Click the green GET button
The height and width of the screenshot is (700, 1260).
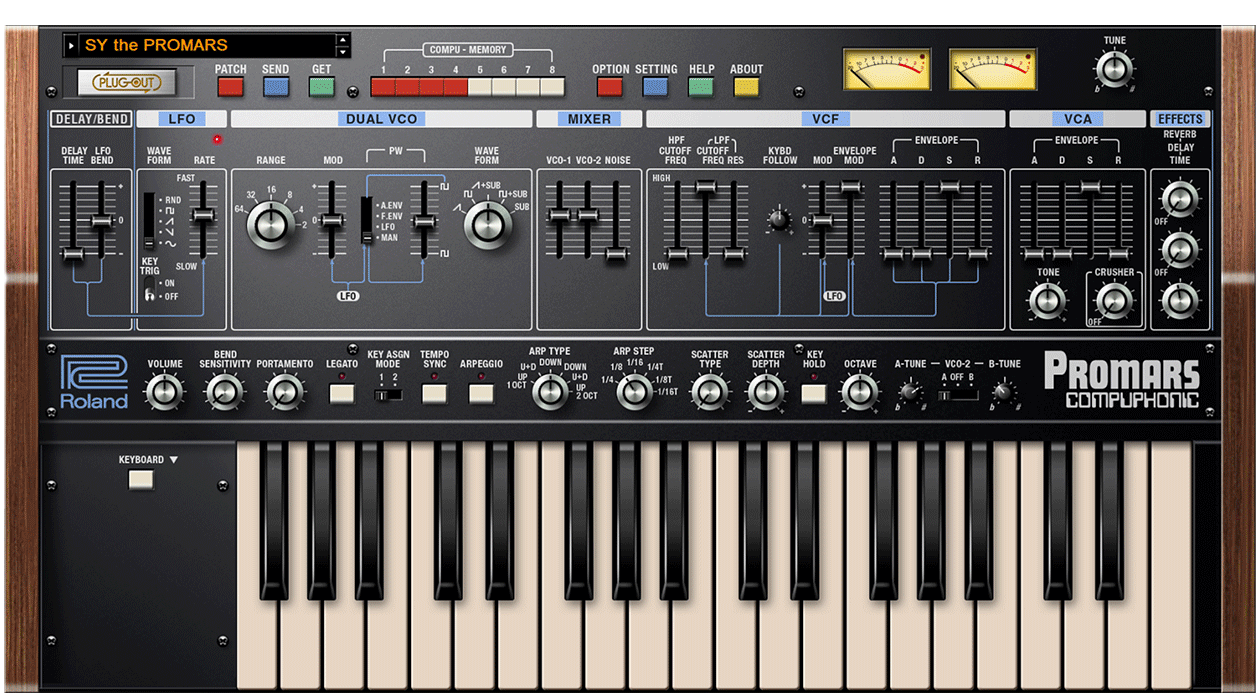(321, 87)
